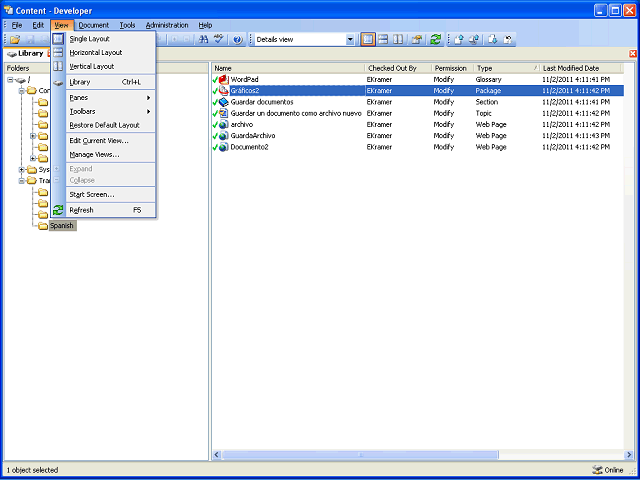This screenshot has width=640, height=480.
Task: Click the Properties toolbar icon
Action: 416,40
